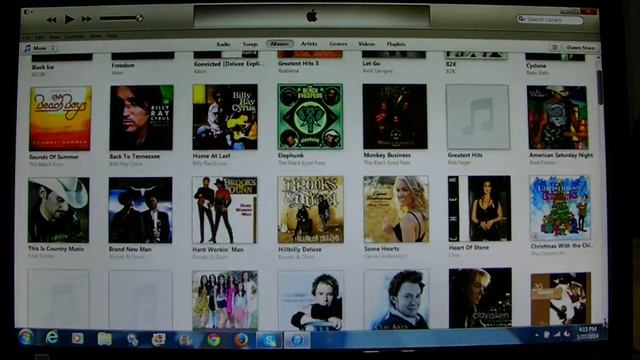Open the Sounds Of Summer Beach Boys album cover
Viewport: 640px width, 360px height.
point(60,118)
